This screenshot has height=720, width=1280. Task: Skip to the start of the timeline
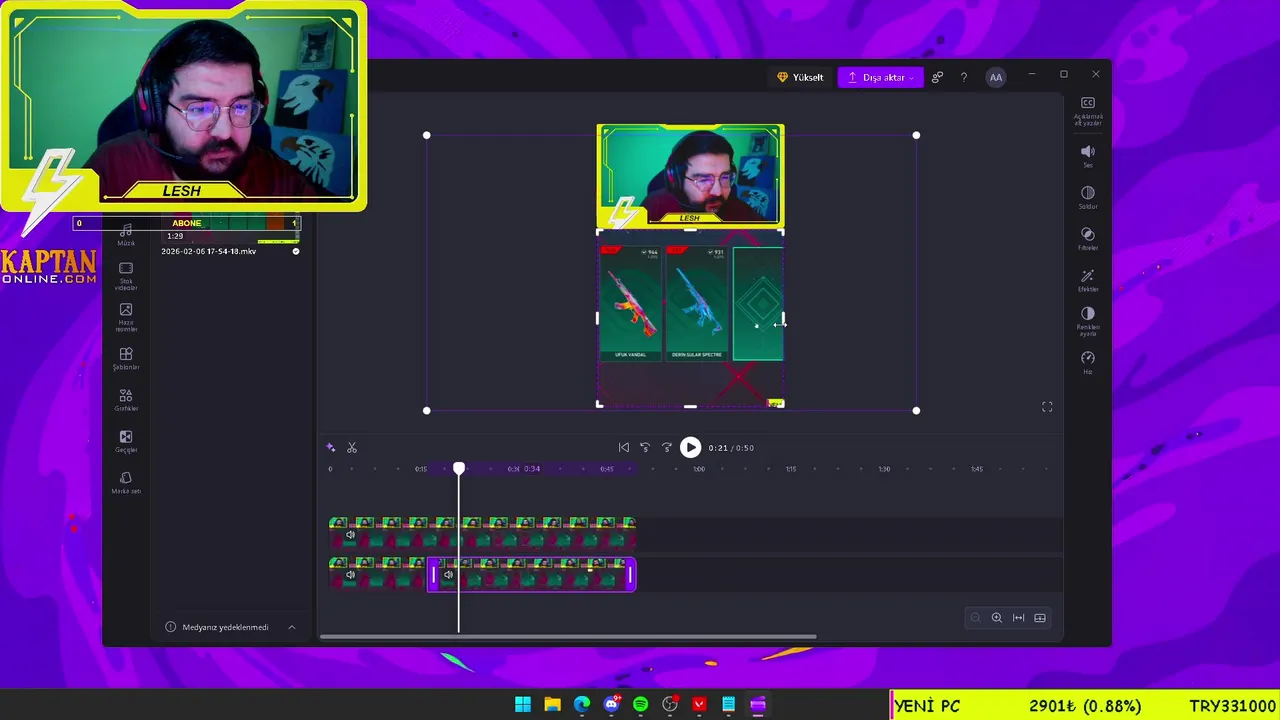coord(623,447)
